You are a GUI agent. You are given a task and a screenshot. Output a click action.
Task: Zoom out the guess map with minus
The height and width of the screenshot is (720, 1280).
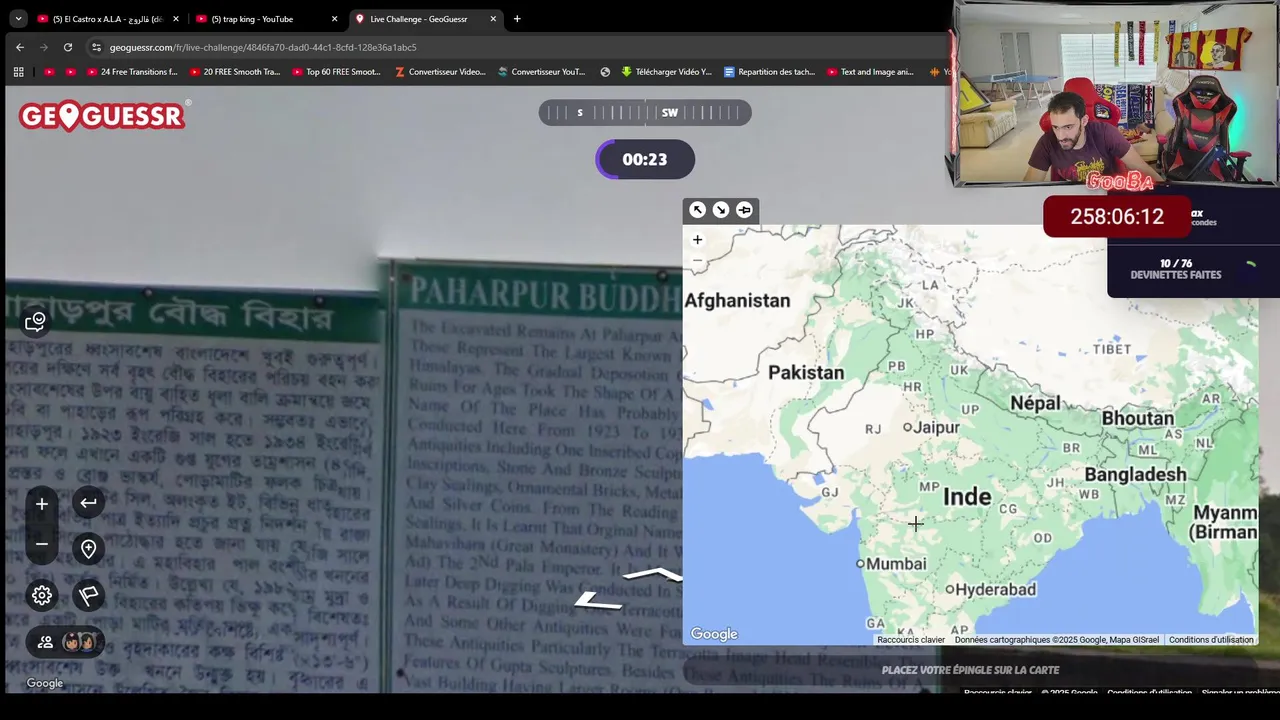(697, 261)
